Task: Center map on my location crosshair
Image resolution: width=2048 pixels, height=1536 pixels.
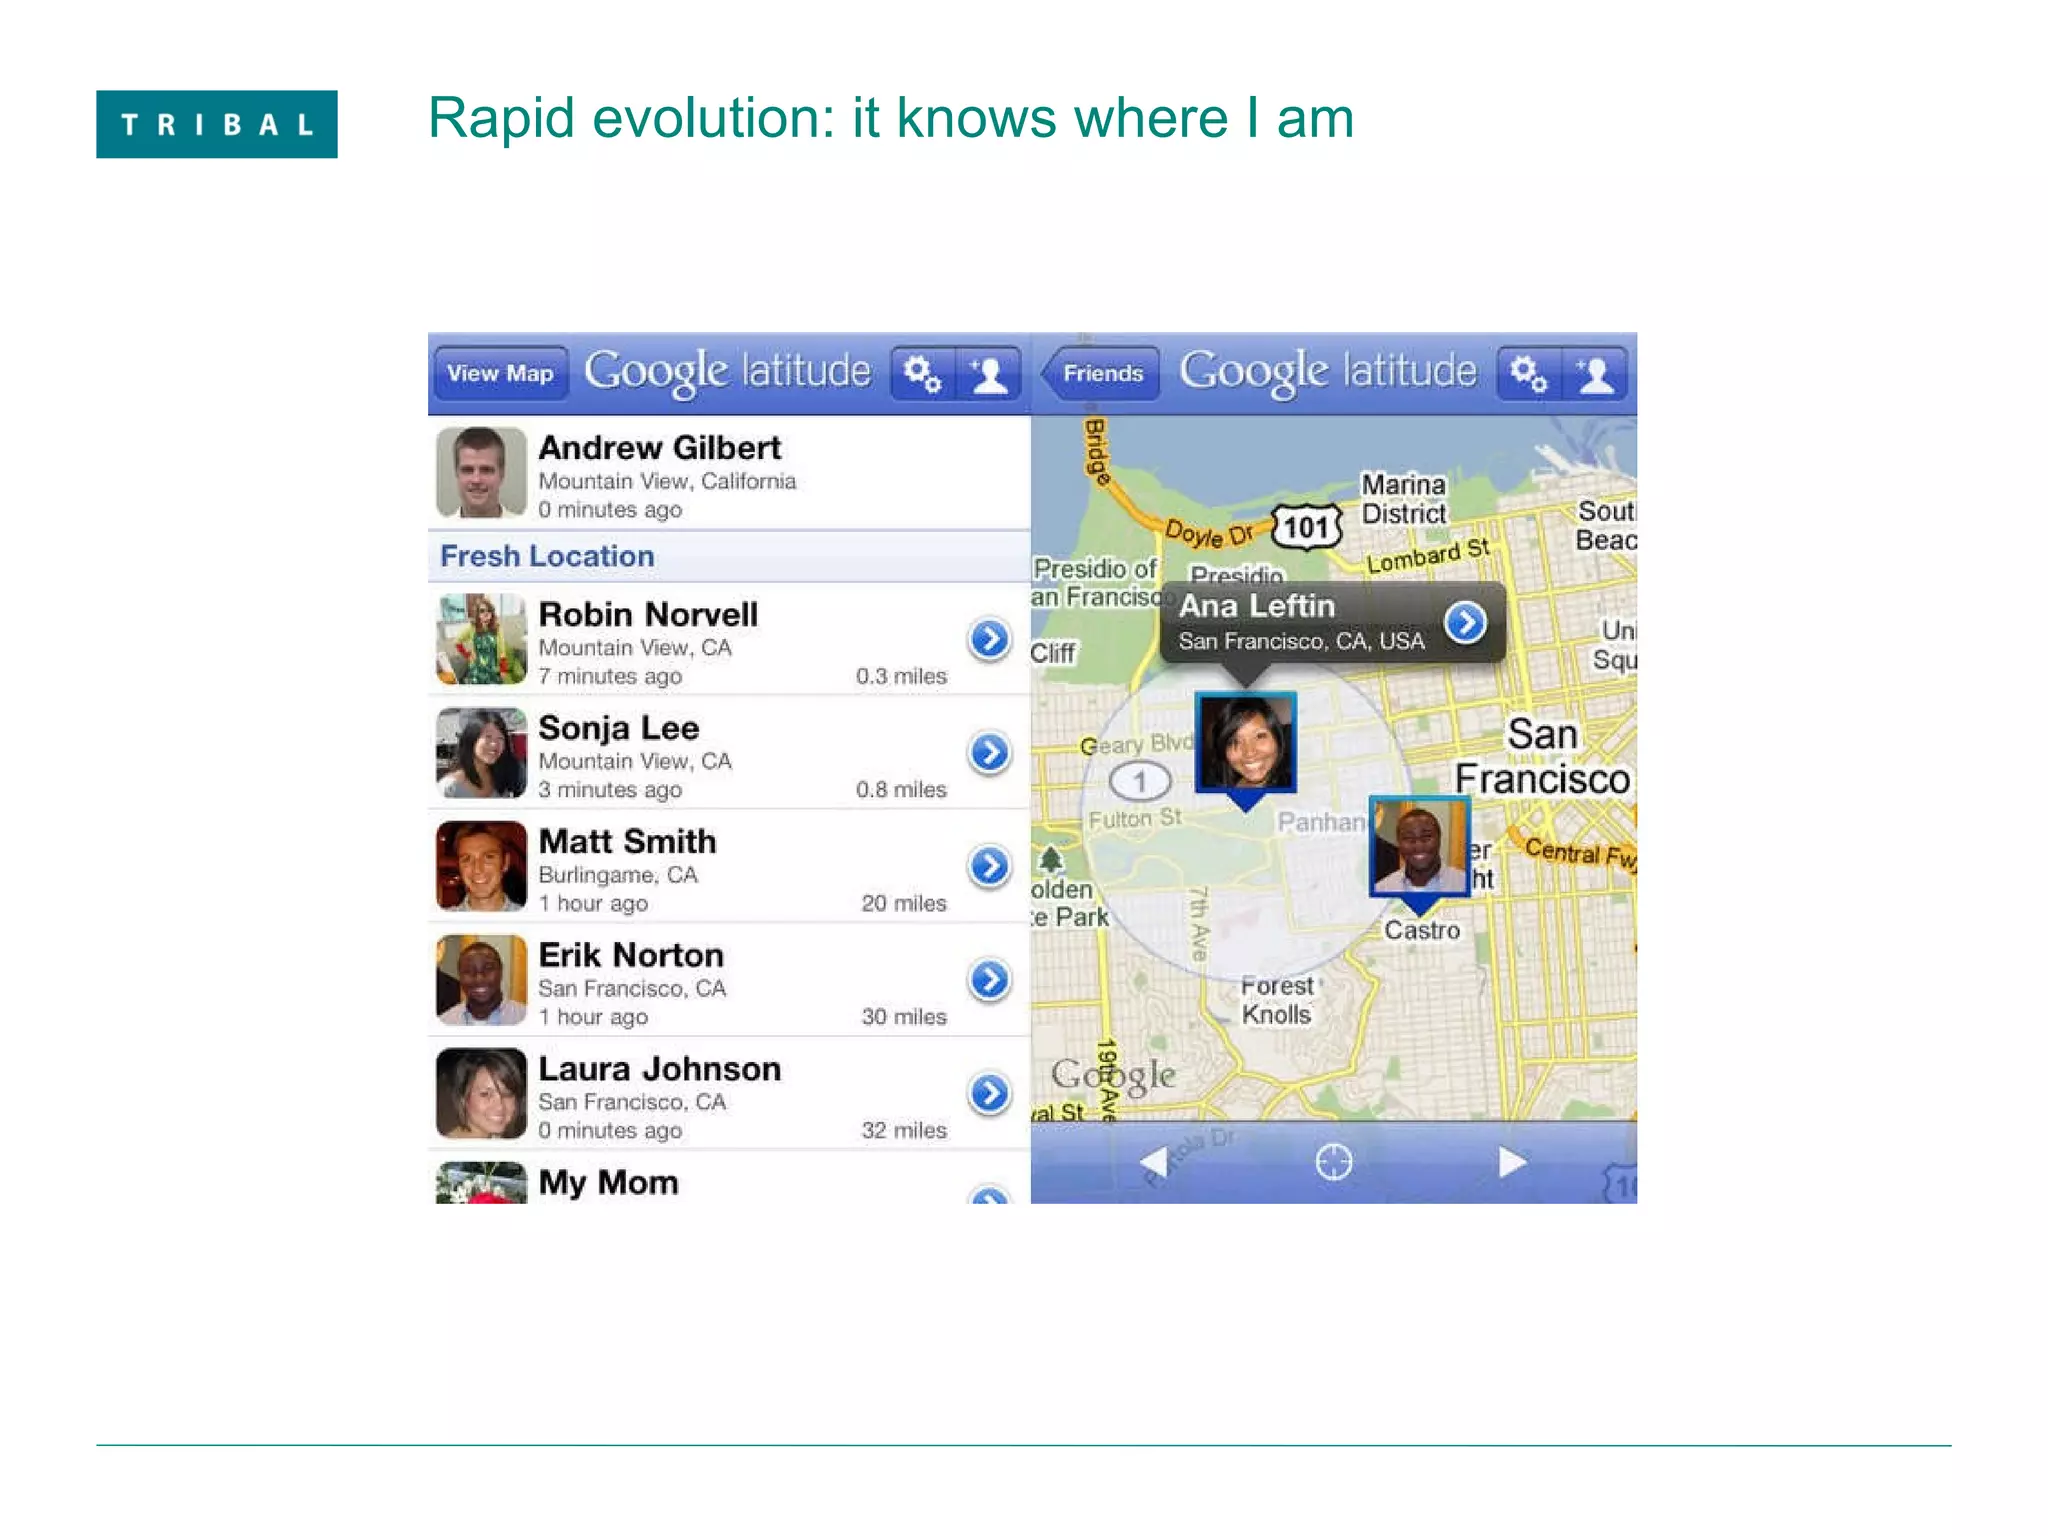Action: click(x=1333, y=1162)
